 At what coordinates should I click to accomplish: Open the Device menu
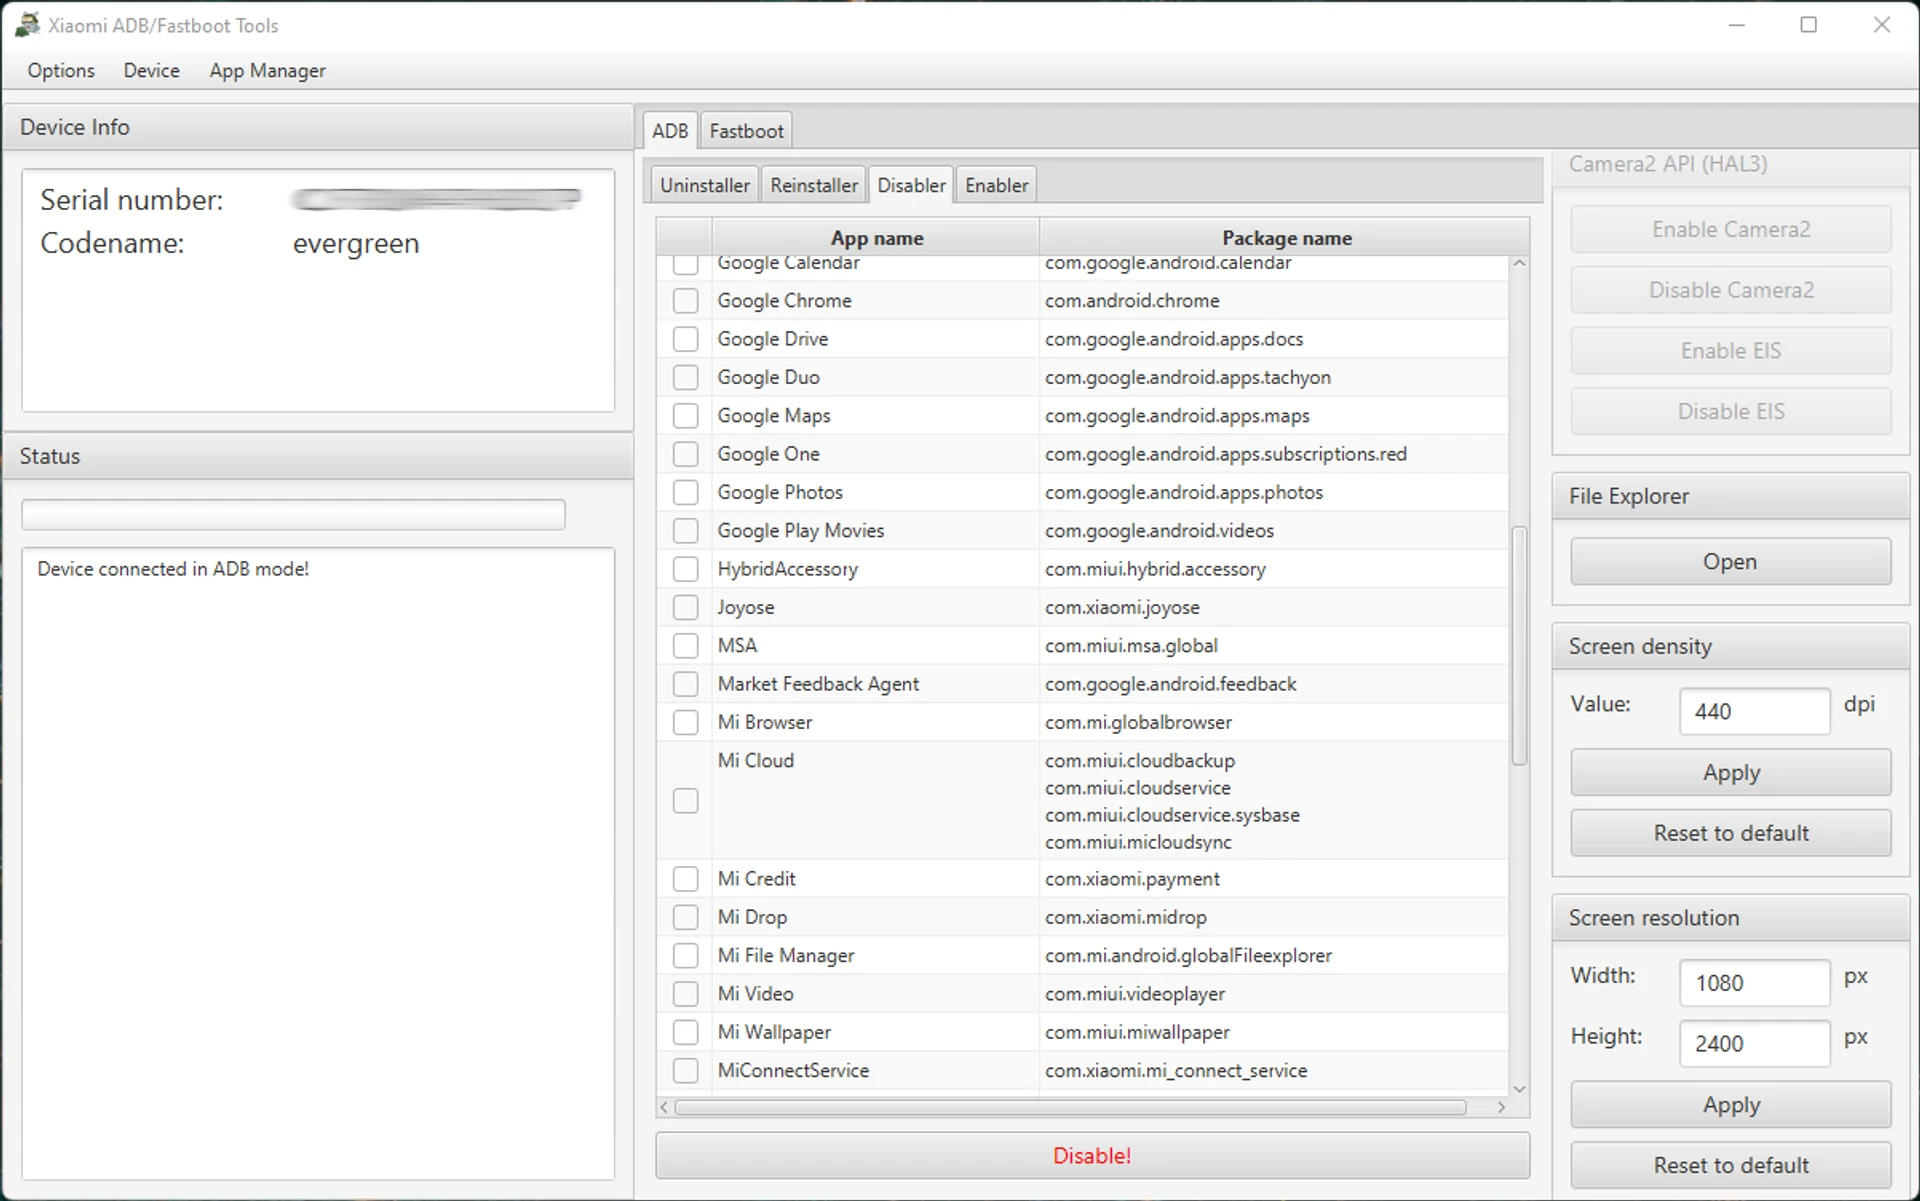click(152, 70)
